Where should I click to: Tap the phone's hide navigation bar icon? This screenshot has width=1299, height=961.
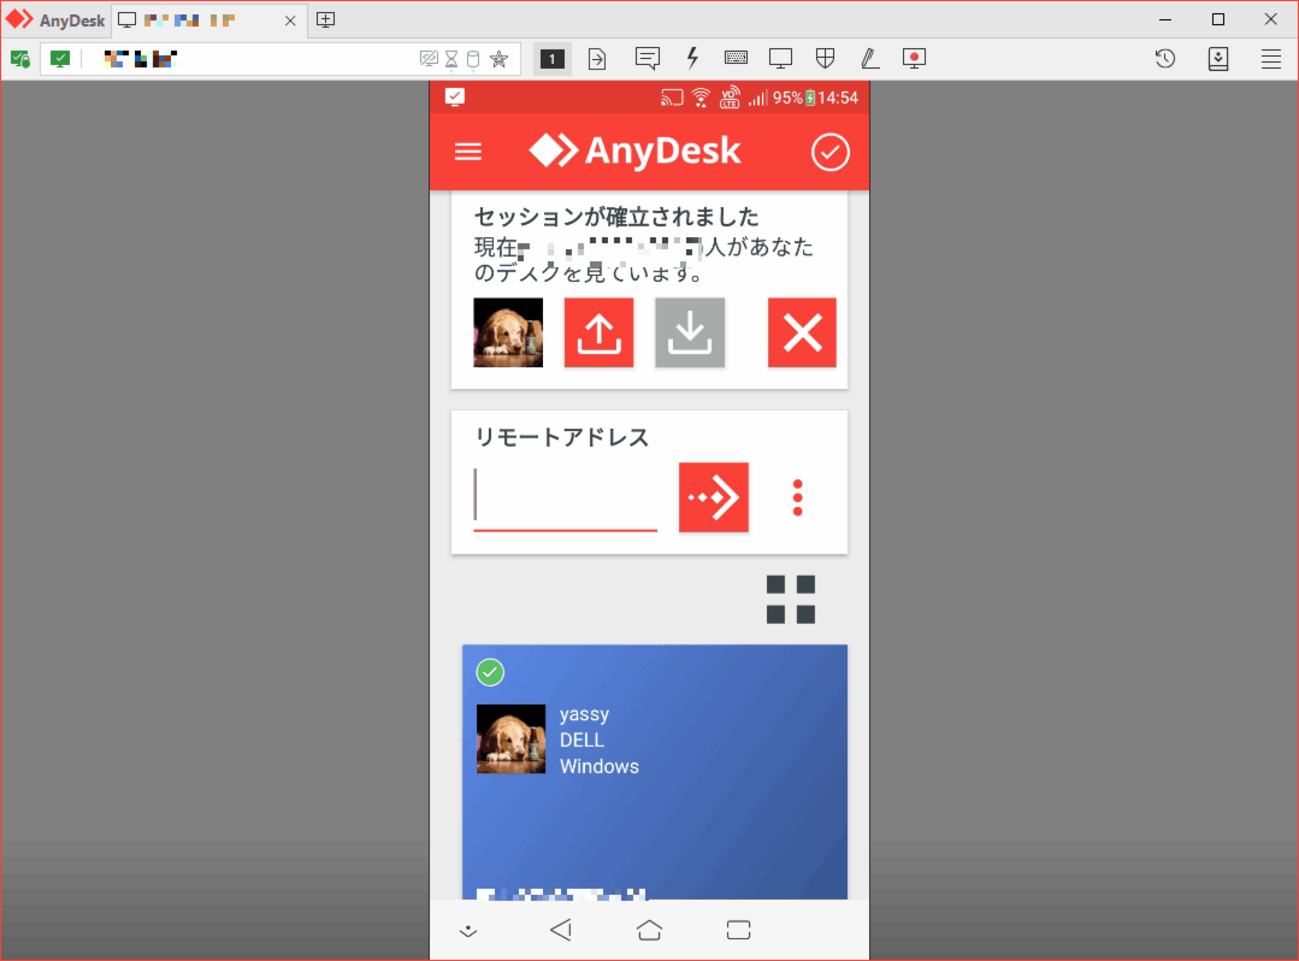tap(468, 931)
